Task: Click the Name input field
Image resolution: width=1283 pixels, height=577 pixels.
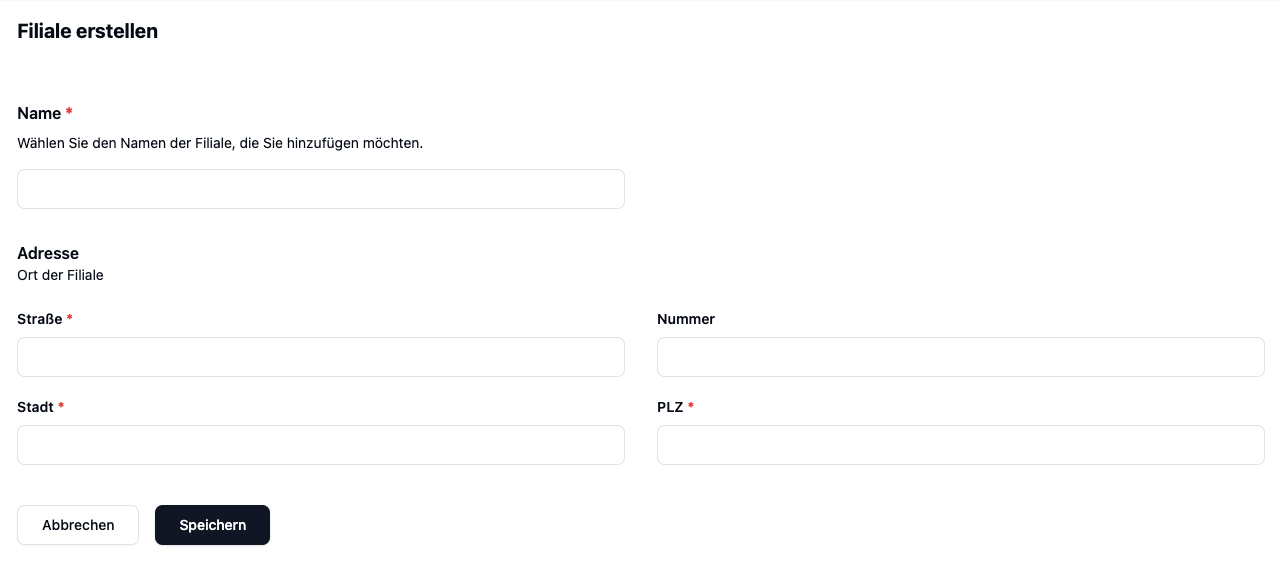Action: click(x=321, y=189)
